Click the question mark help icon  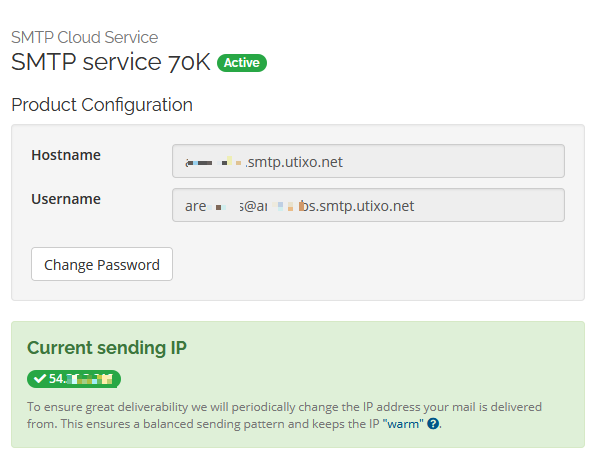[x=433, y=424]
